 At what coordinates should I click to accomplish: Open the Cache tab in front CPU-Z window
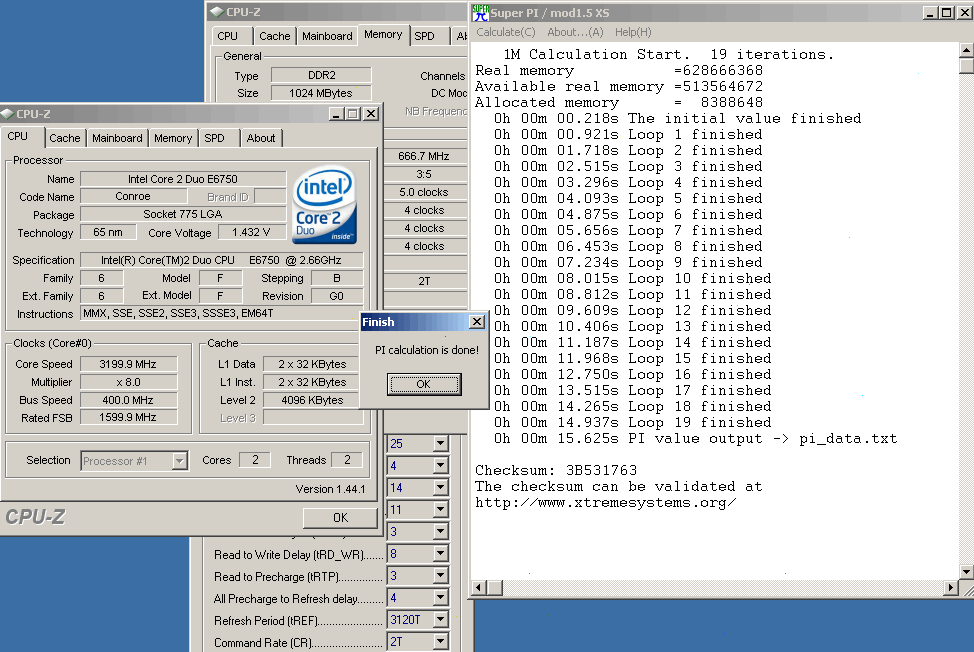(x=65, y=138)
